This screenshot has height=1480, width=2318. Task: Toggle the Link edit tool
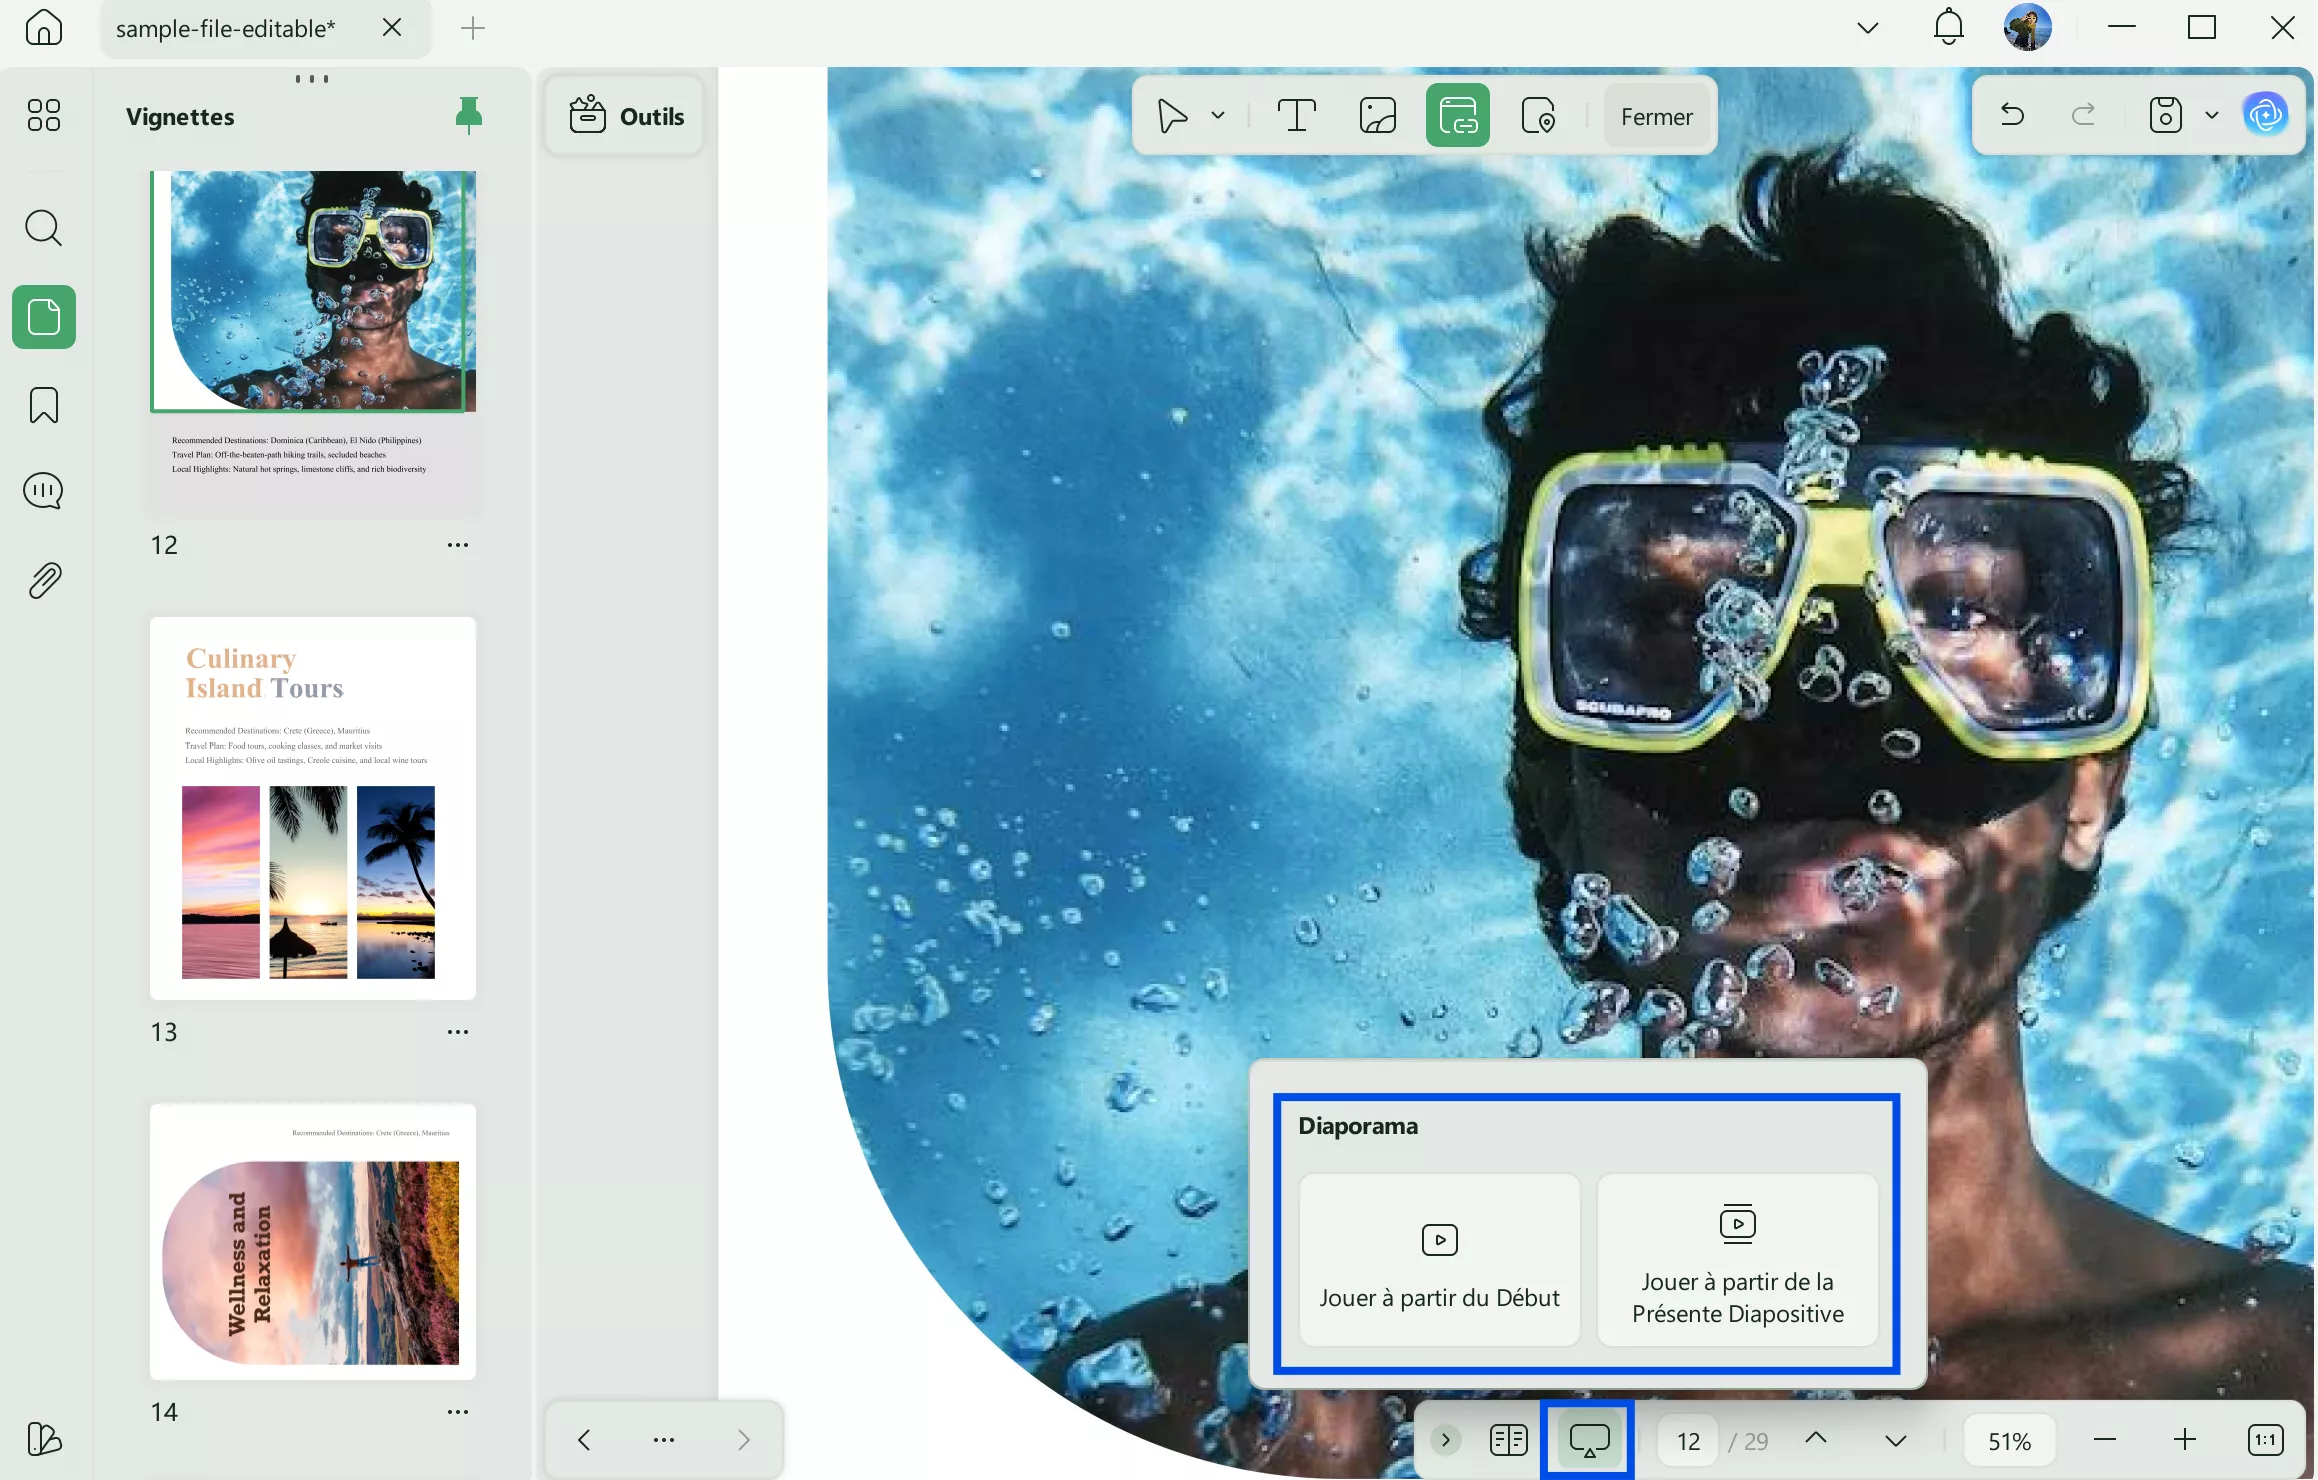pyautogui.click(x=1457, y=116)
